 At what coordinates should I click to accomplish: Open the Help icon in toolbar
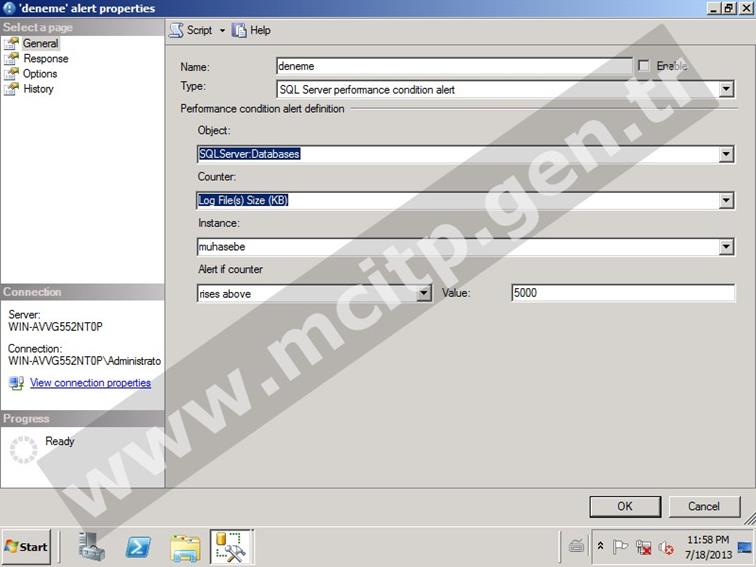[x=239, y=30]
